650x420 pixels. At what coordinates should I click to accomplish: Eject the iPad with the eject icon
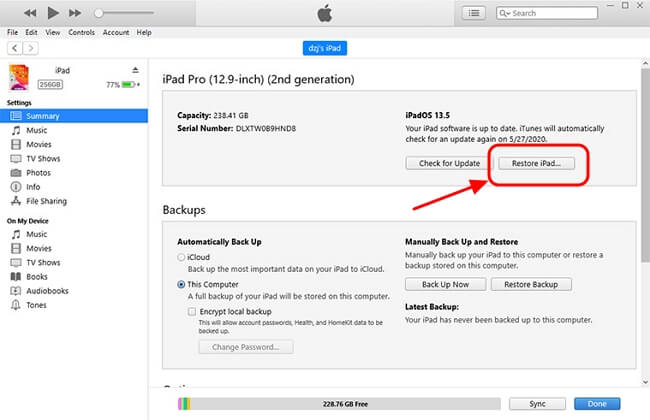coord(135,70)
